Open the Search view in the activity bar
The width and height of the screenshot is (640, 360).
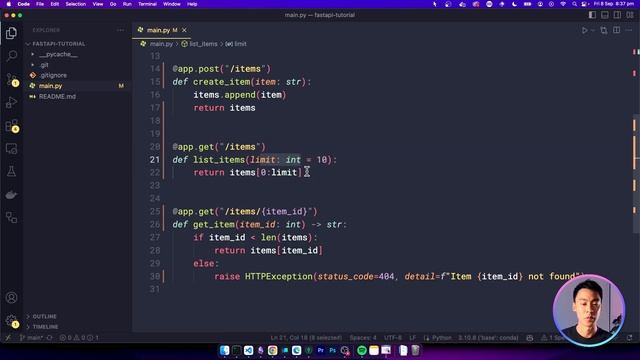click(11, 56)
